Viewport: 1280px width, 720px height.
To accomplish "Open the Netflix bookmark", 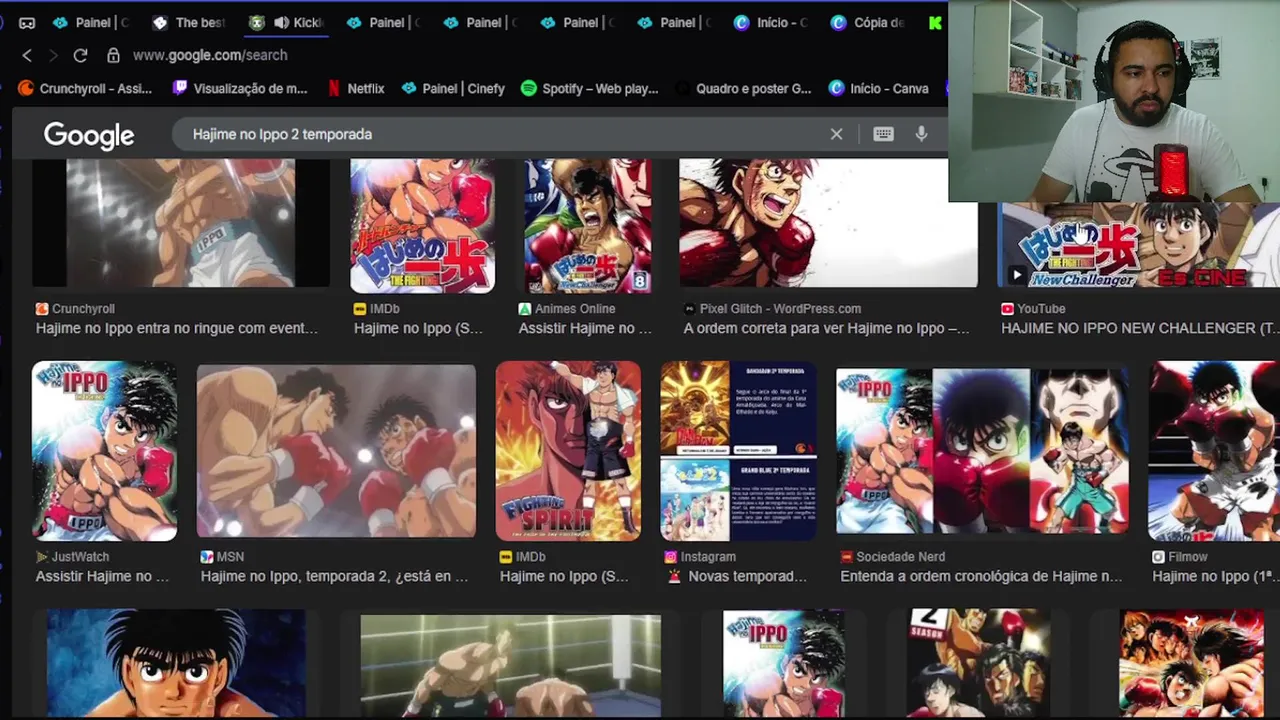I will click(x=356, y=88).
